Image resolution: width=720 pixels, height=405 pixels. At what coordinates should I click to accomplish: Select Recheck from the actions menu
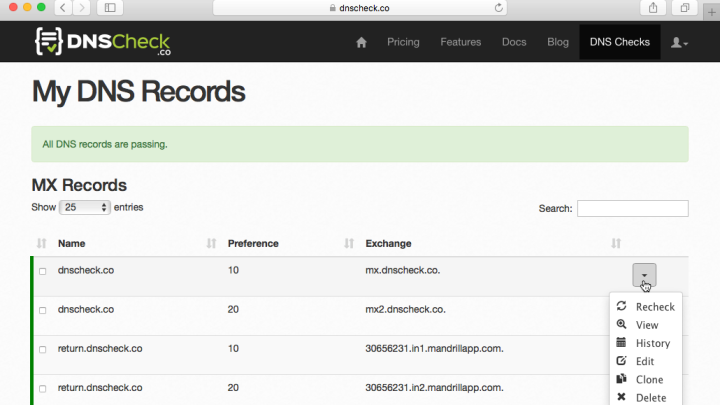646,307
